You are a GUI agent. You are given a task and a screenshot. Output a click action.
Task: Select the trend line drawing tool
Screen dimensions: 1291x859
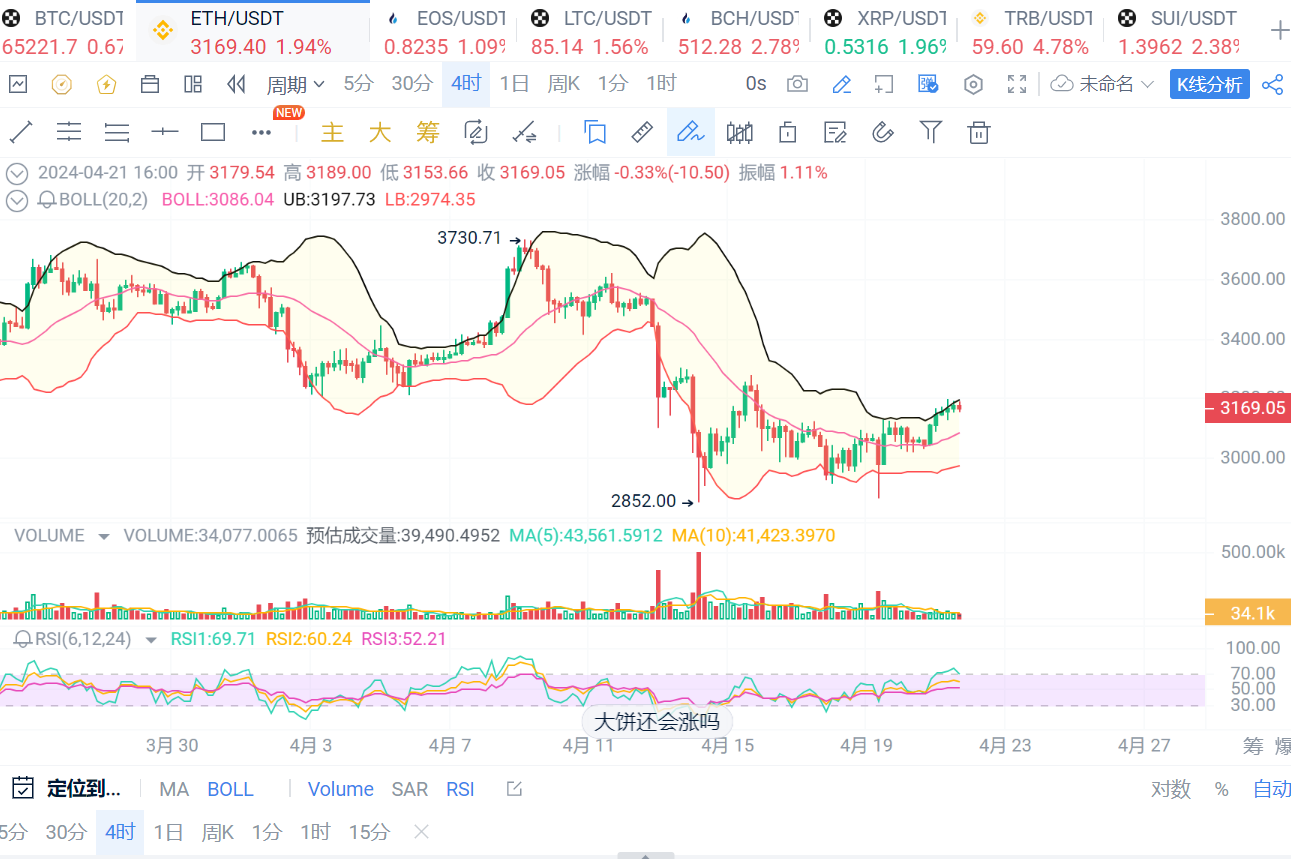click(x=21, y=132)
